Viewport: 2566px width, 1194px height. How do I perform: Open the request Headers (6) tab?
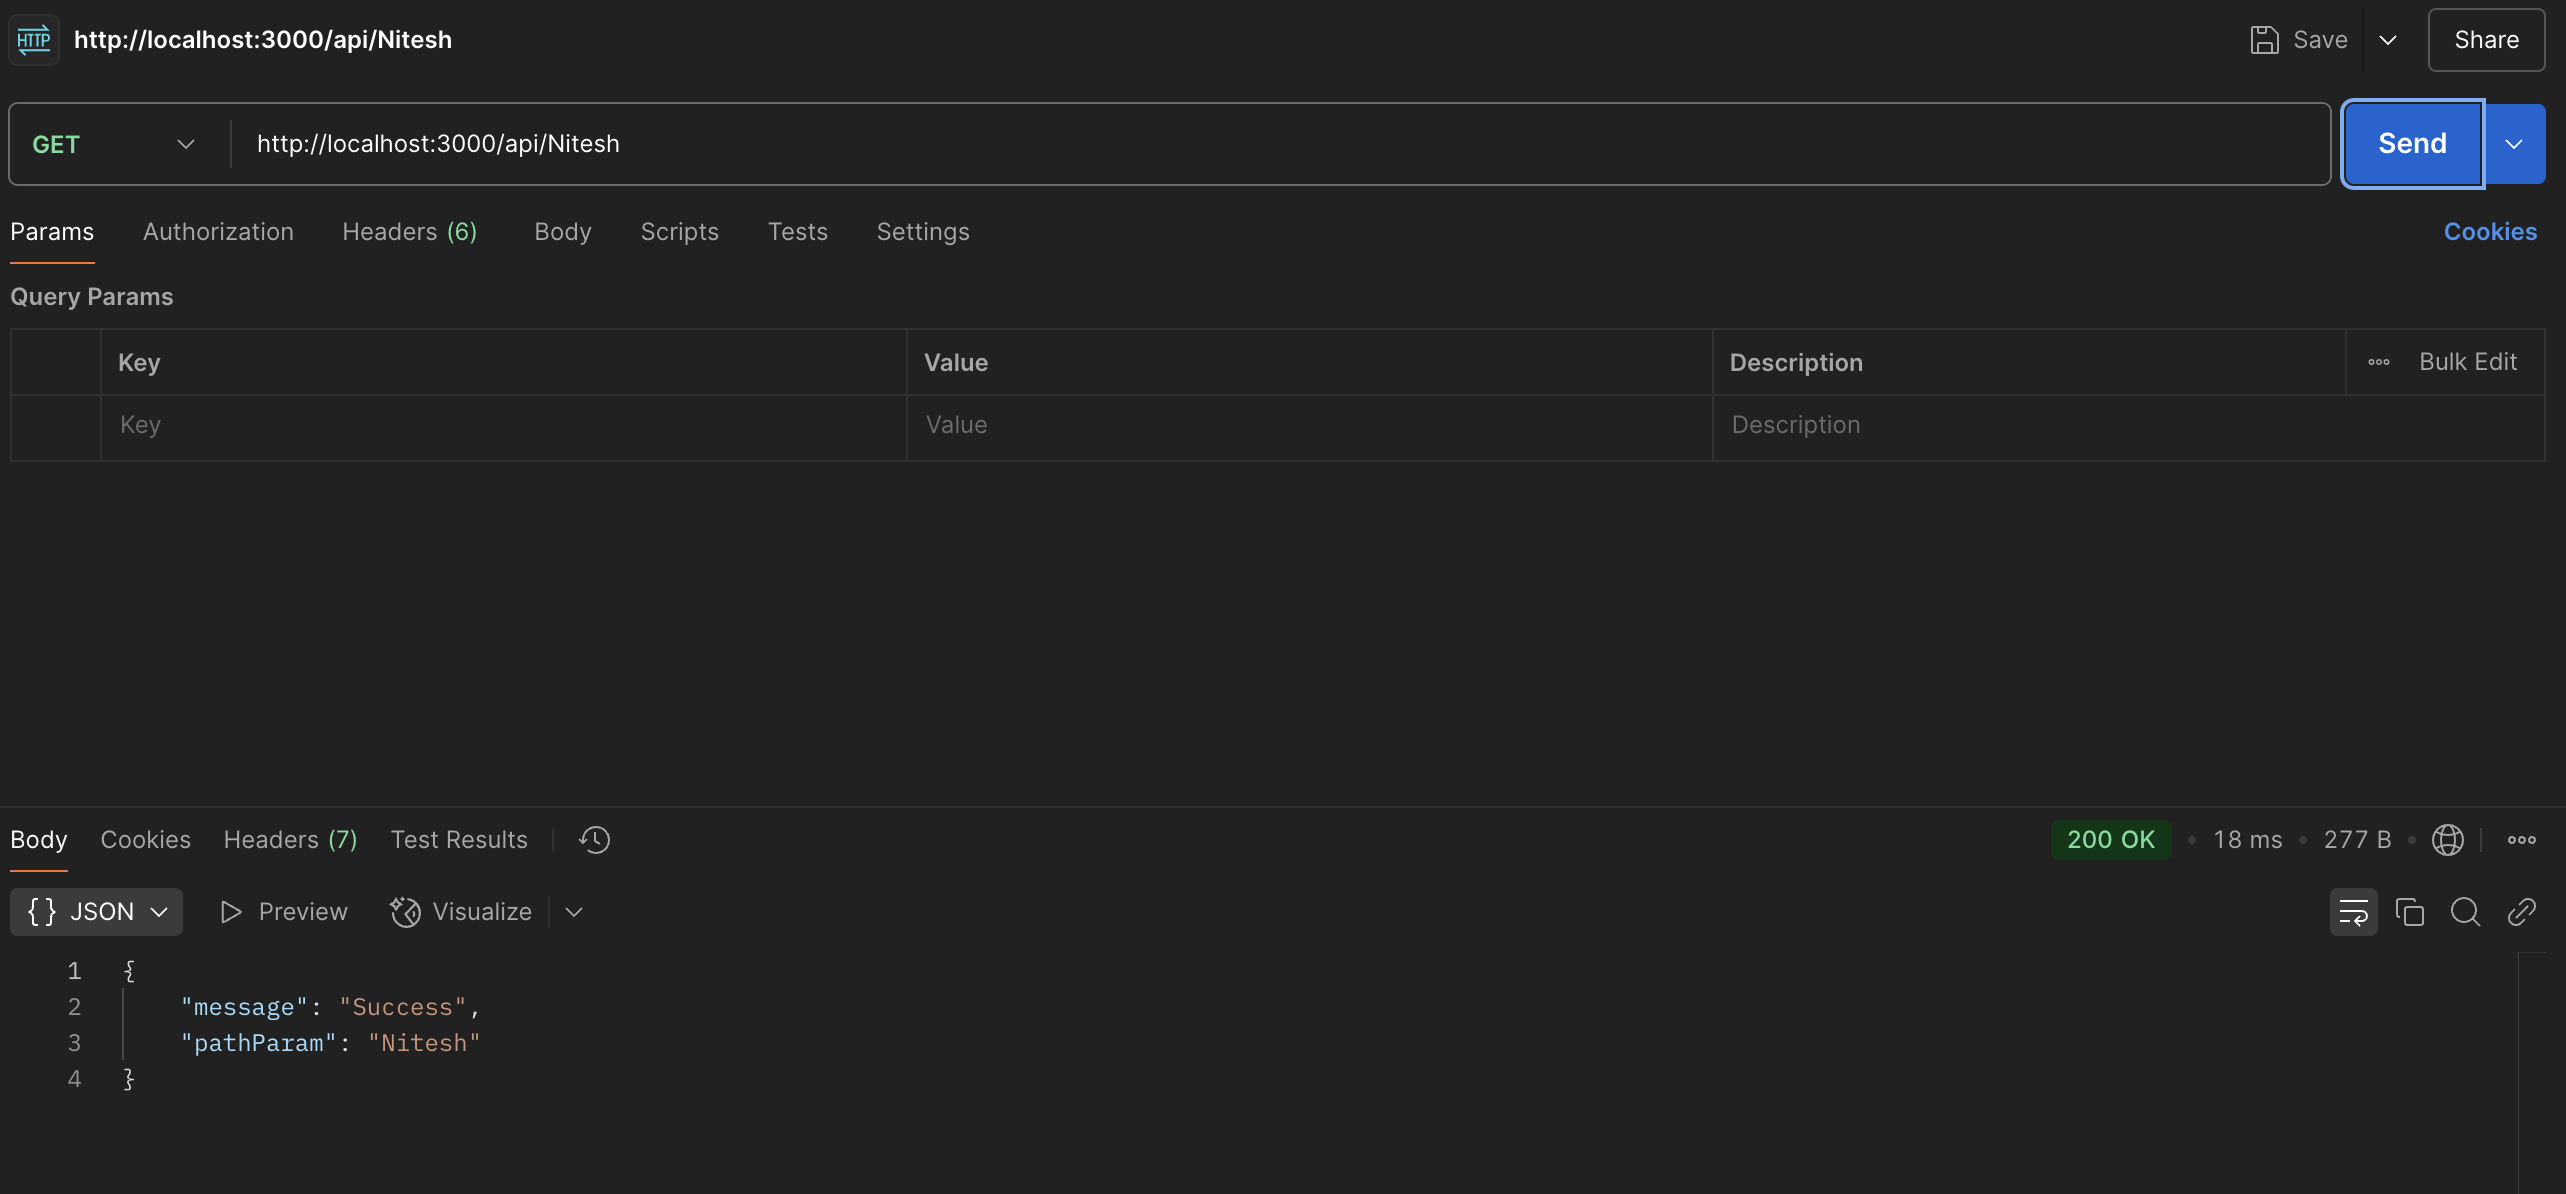[410, 232]
